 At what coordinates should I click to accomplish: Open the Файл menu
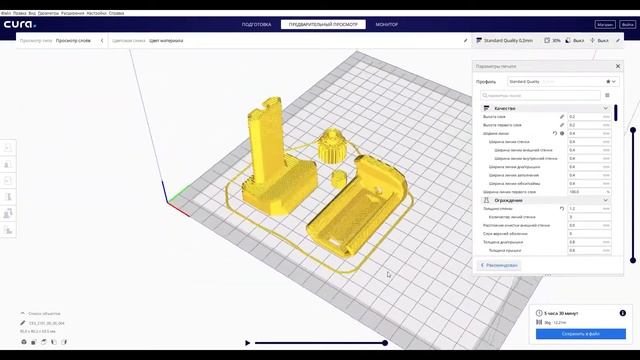tap(6, 13)
